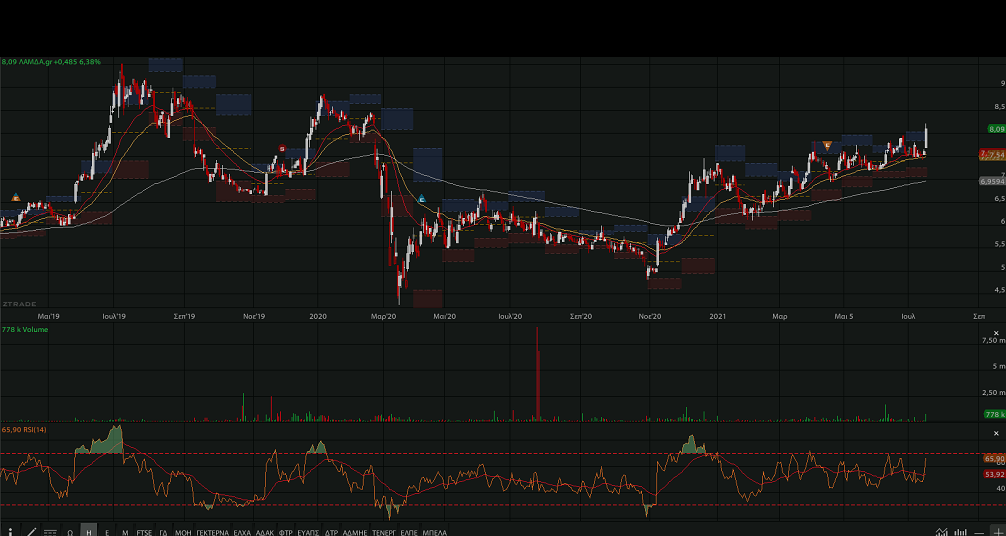Screen dimensions: 1006x536
Task: Click the orange triangle marker near Μαϊ'19
Action: point(16,197)
